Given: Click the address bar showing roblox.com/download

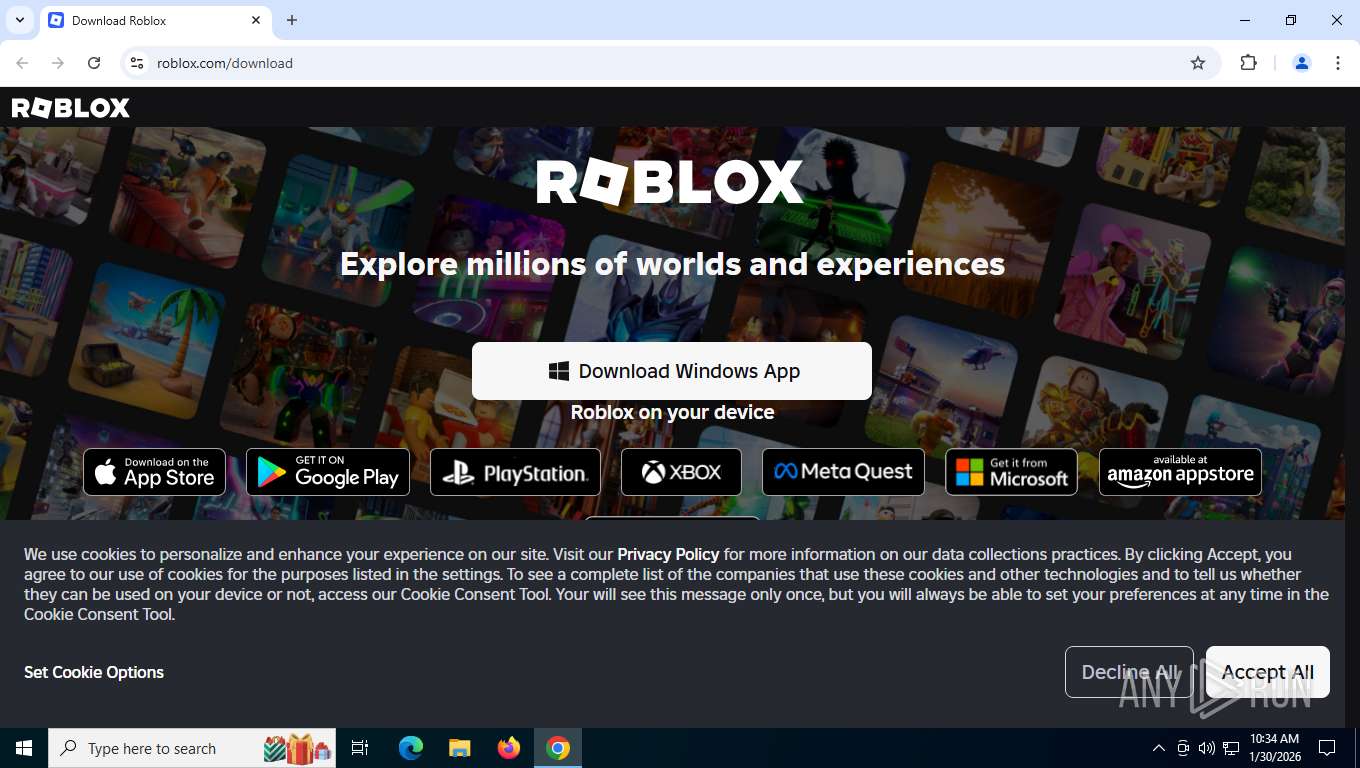Looking at the screenshot, I should point(670,63).
